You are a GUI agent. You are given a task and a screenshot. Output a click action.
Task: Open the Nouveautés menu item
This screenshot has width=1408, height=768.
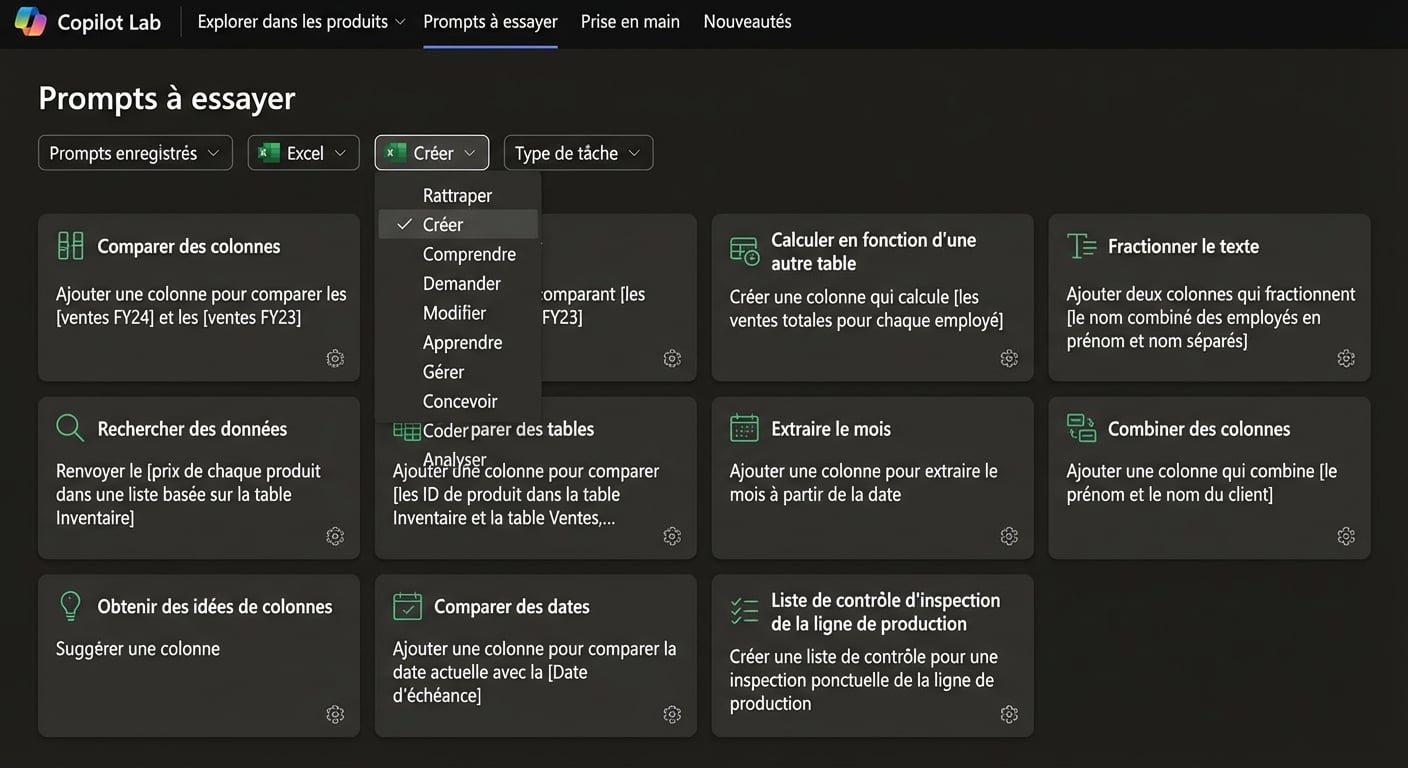(x=746, y=20)
